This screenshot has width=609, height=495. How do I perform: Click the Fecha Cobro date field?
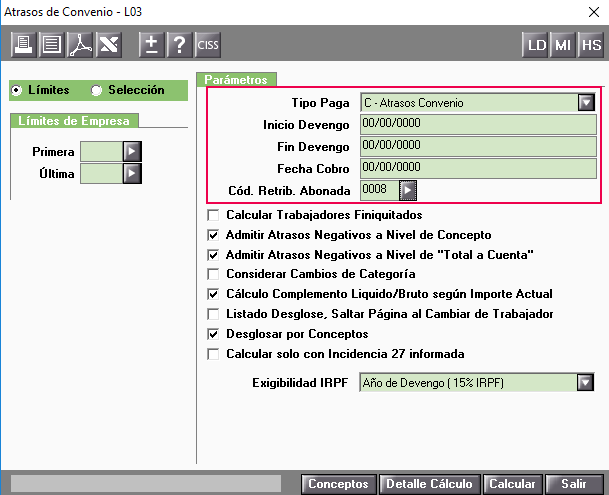pos(478,168)
